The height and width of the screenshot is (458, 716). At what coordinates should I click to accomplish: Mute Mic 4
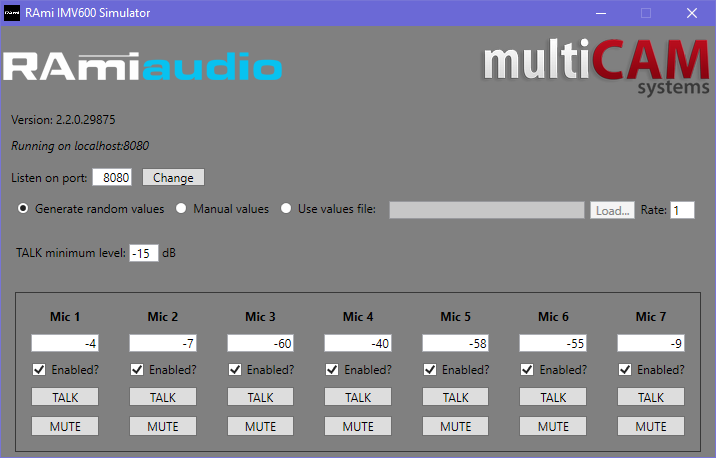tap(358, 426)
